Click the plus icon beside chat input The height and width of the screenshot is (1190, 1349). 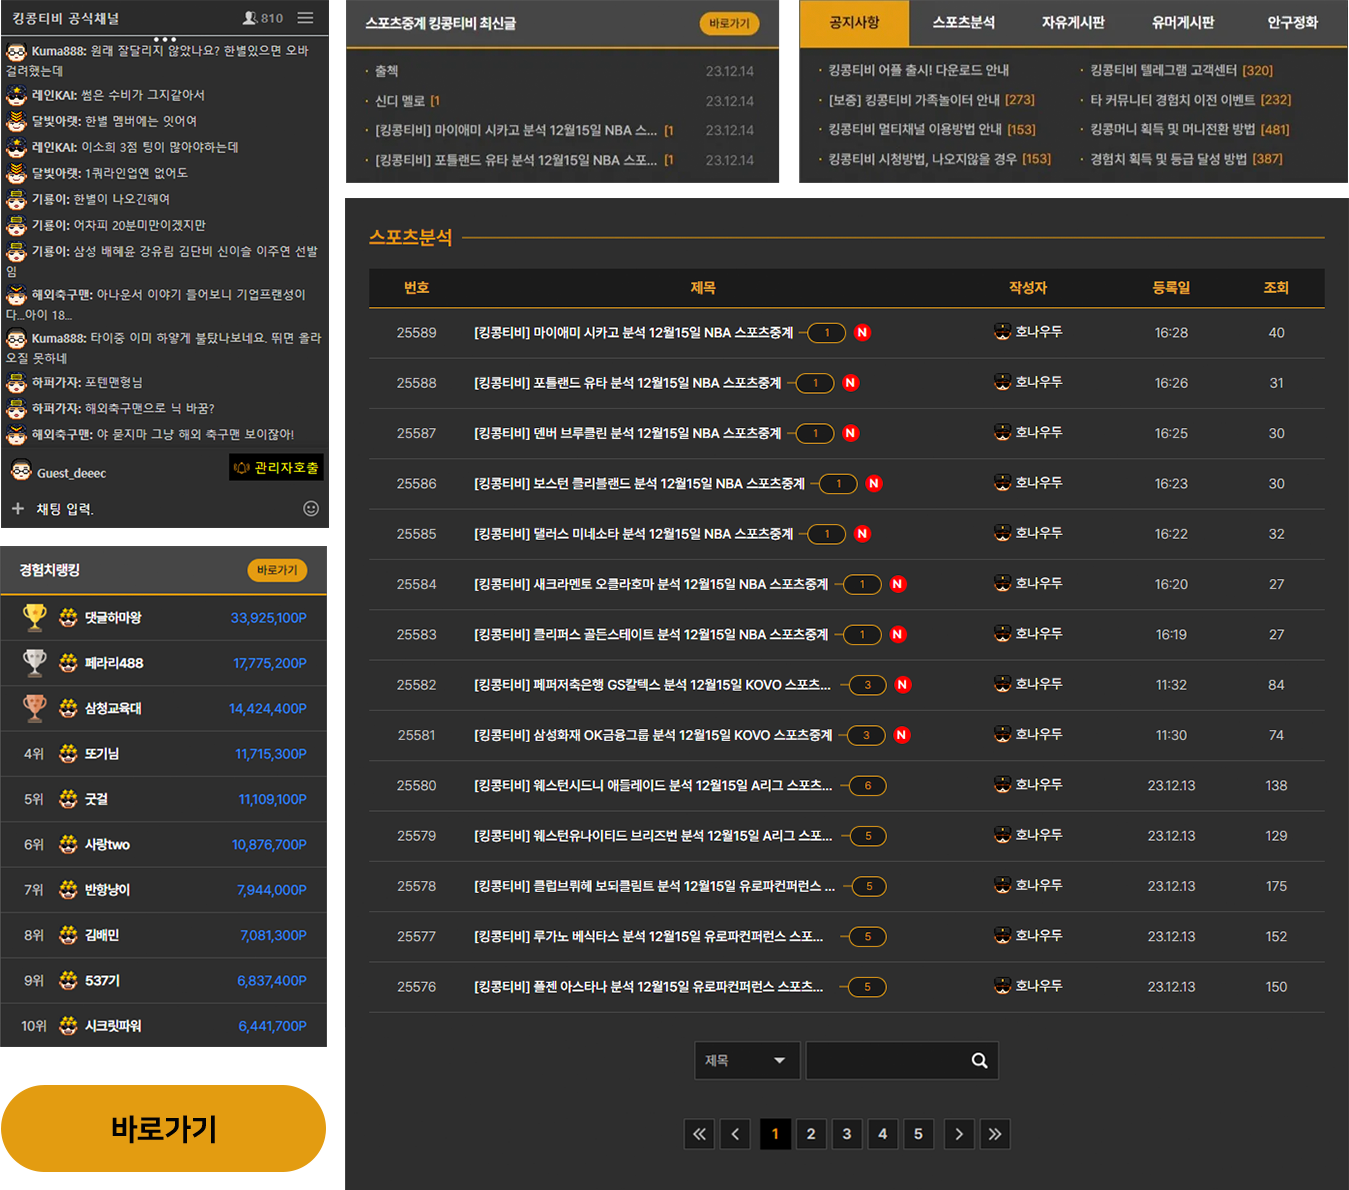18,509
